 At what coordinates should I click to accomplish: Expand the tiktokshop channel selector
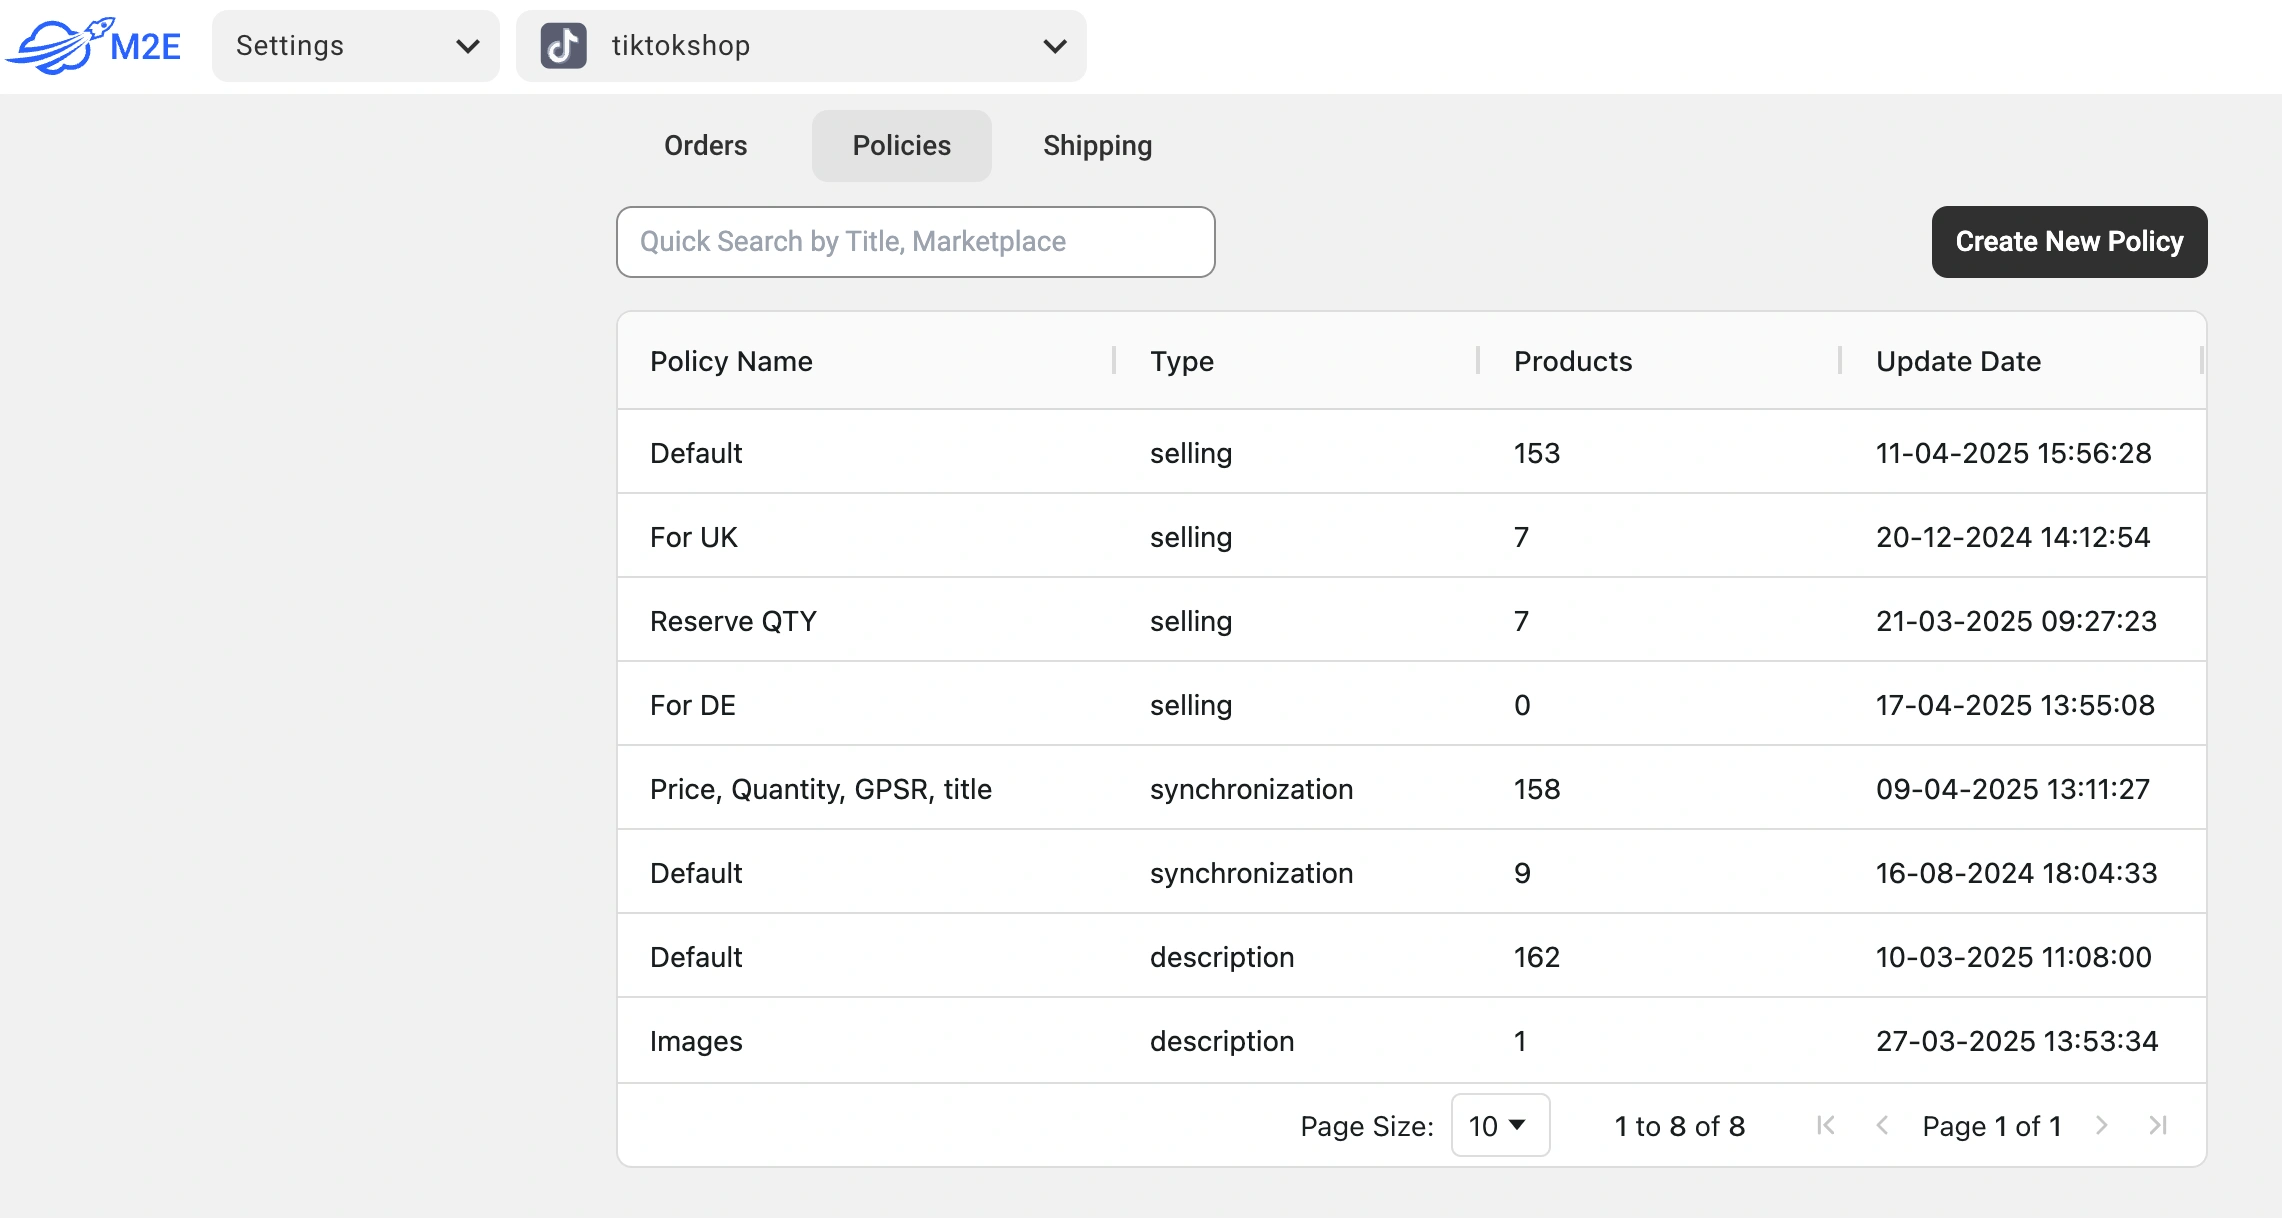[801, 46]
